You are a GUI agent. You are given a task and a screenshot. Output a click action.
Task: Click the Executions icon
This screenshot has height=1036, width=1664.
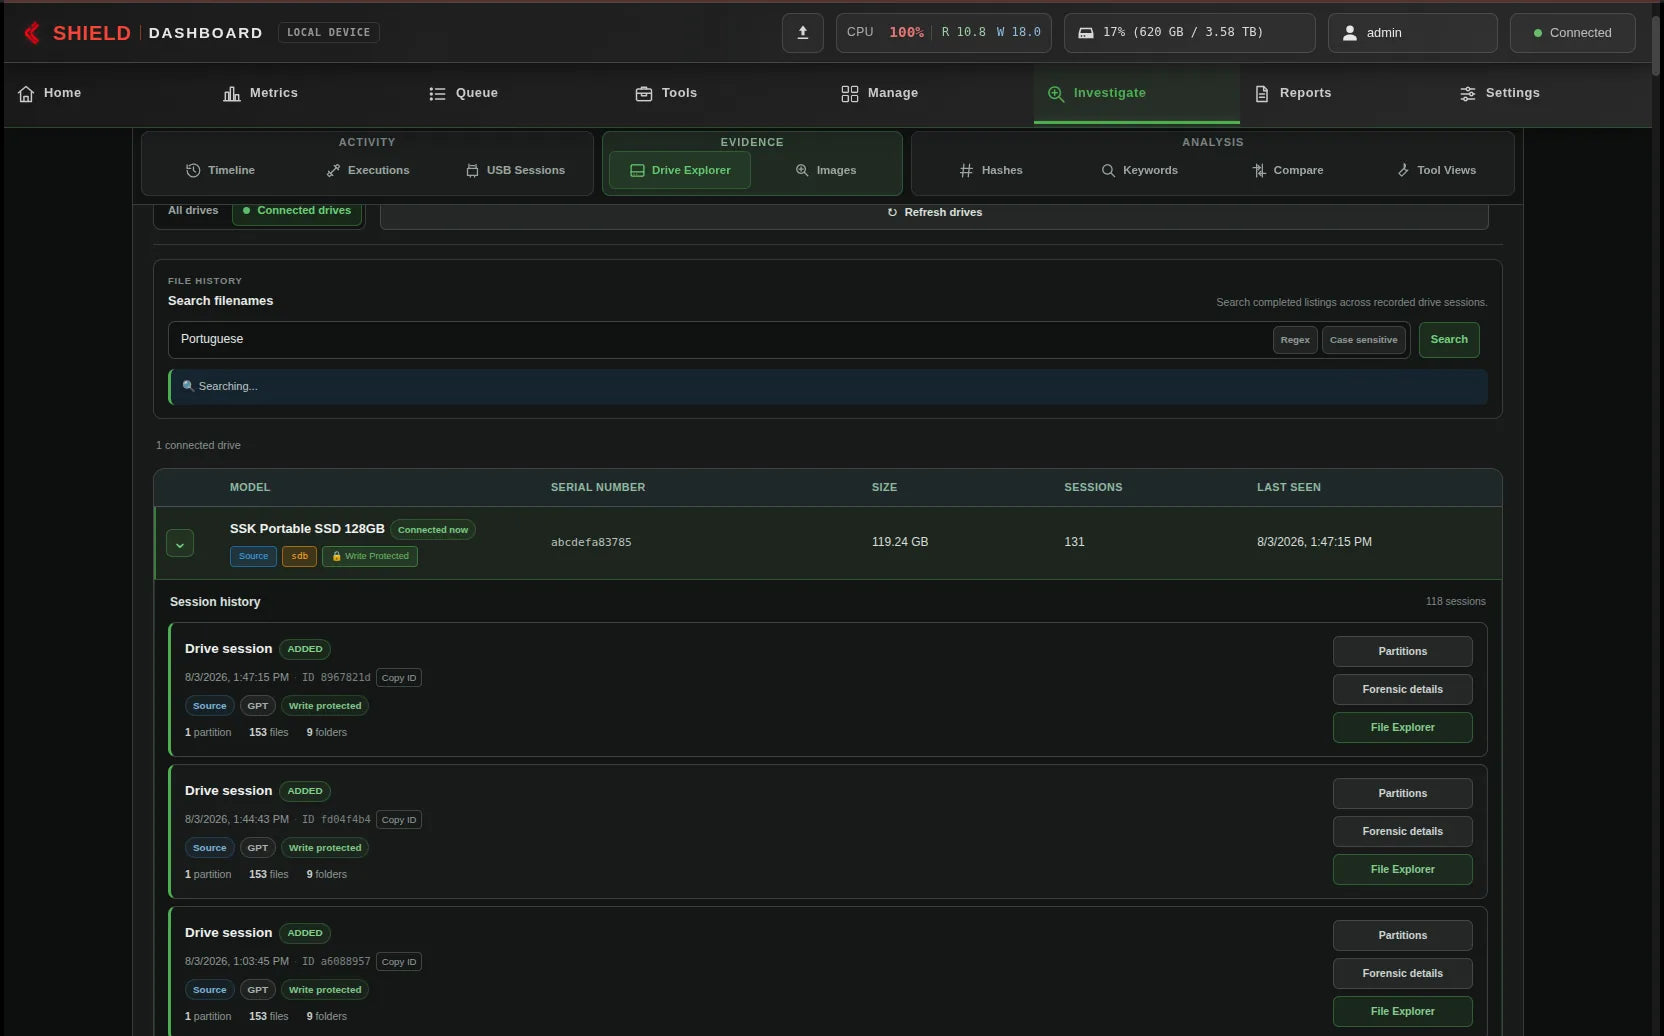pyautogui.click(x=333, y=171)
